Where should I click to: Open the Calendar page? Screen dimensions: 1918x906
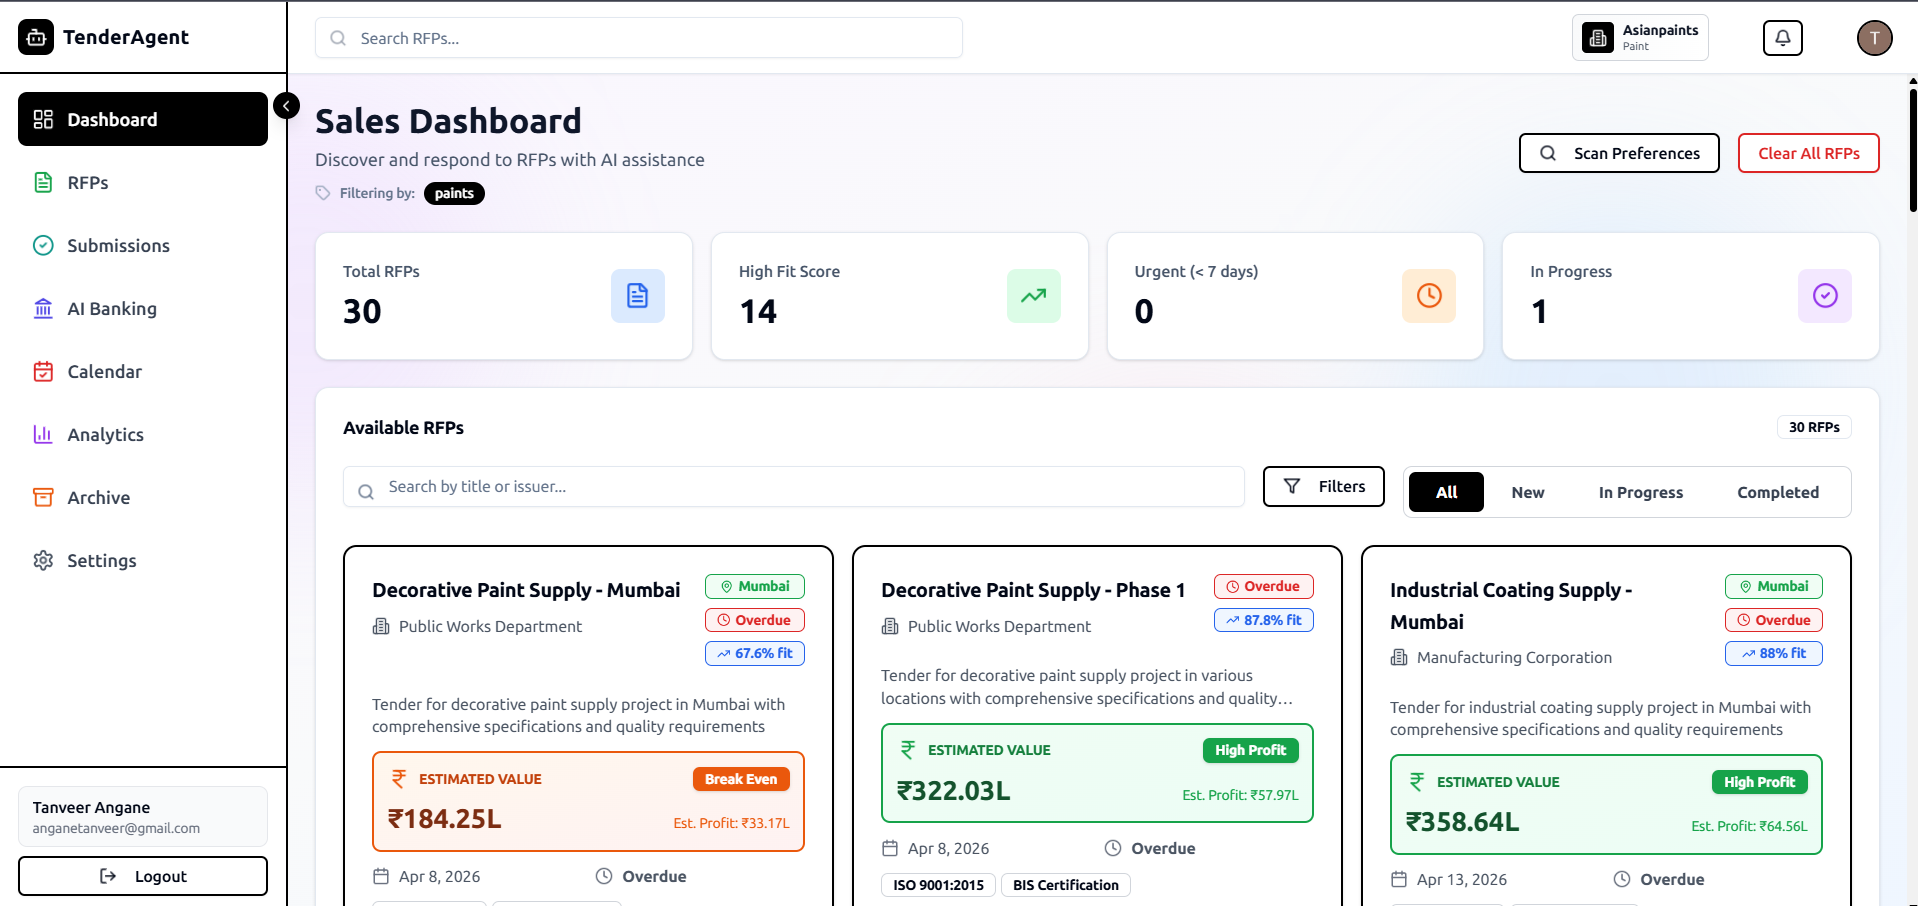(x=143, y=371)
